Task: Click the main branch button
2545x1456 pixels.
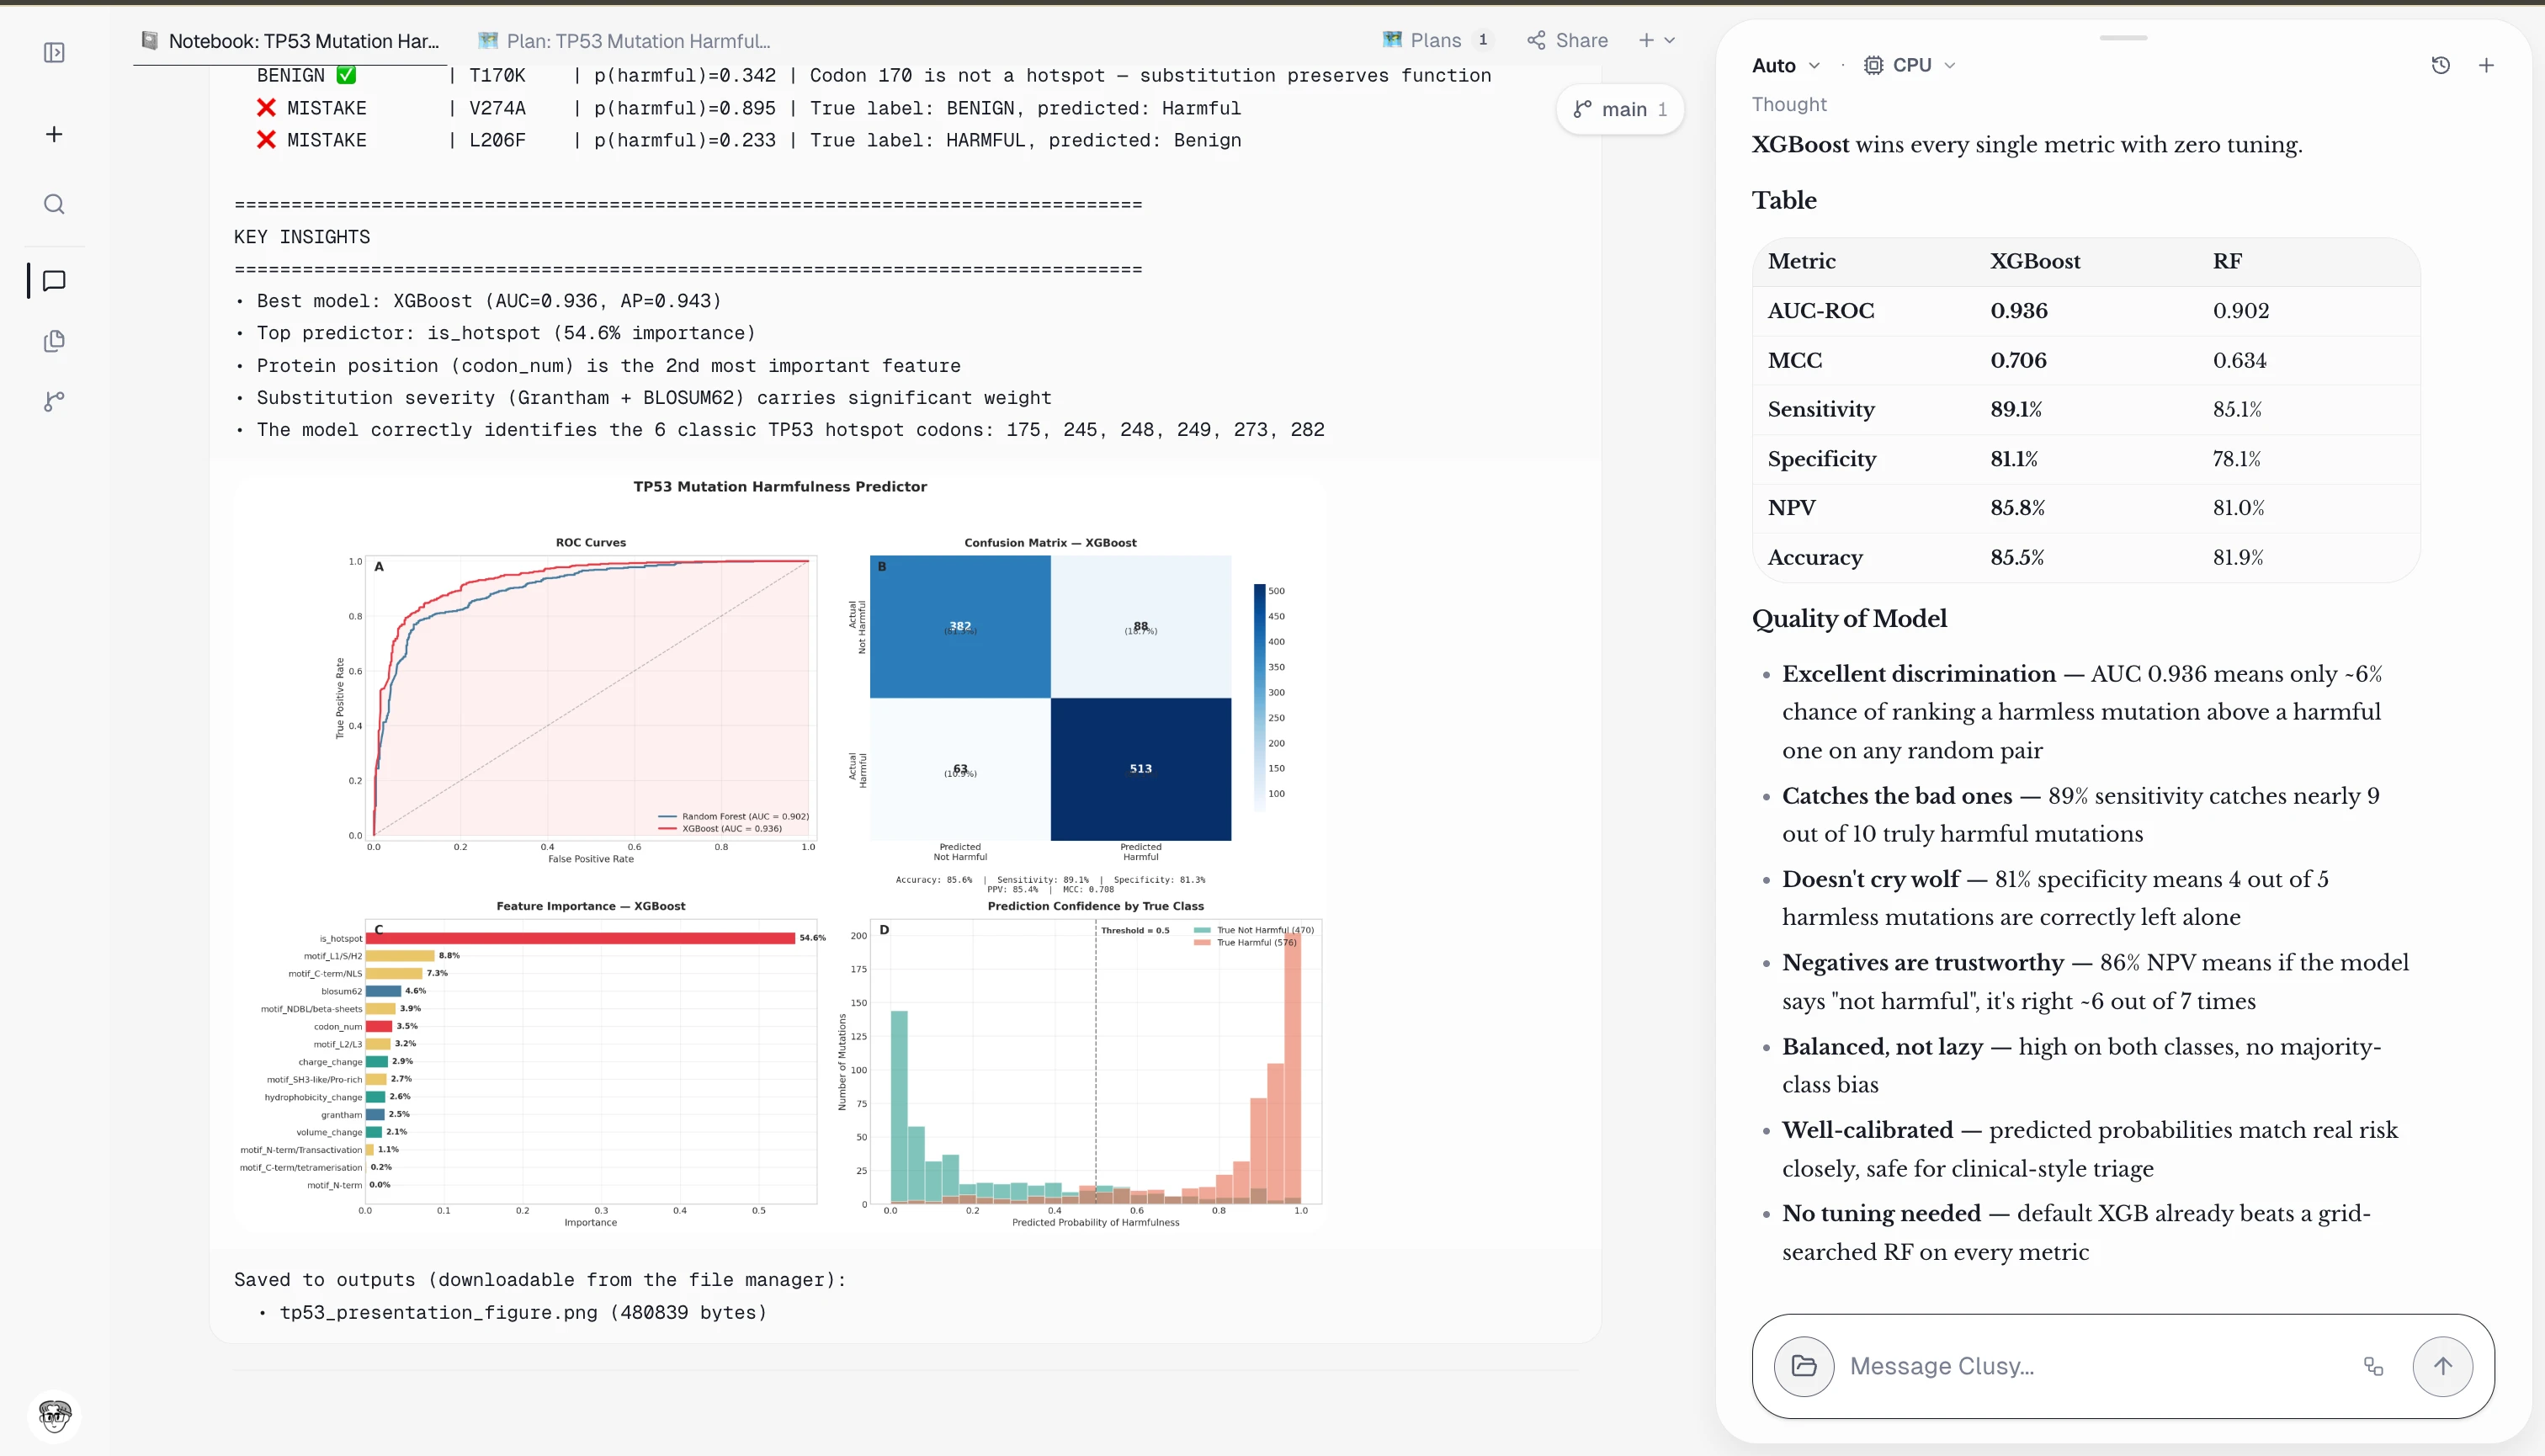Action: (1620, 109)
